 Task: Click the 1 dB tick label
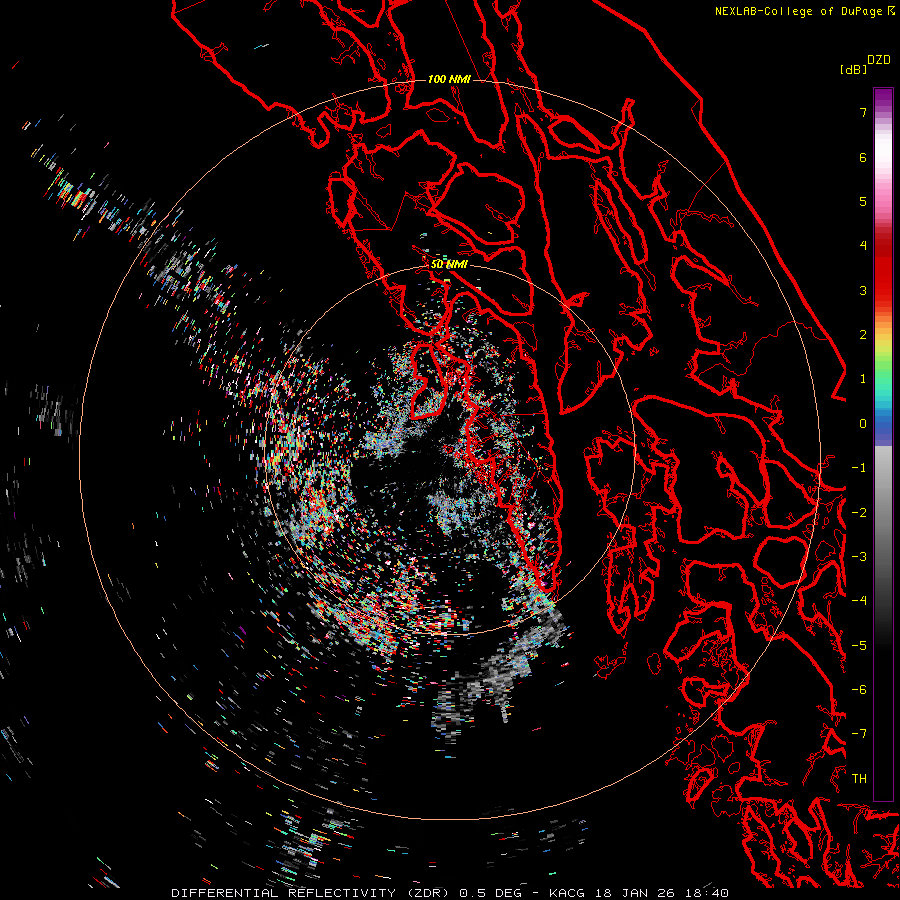click(x=863, y=379)
